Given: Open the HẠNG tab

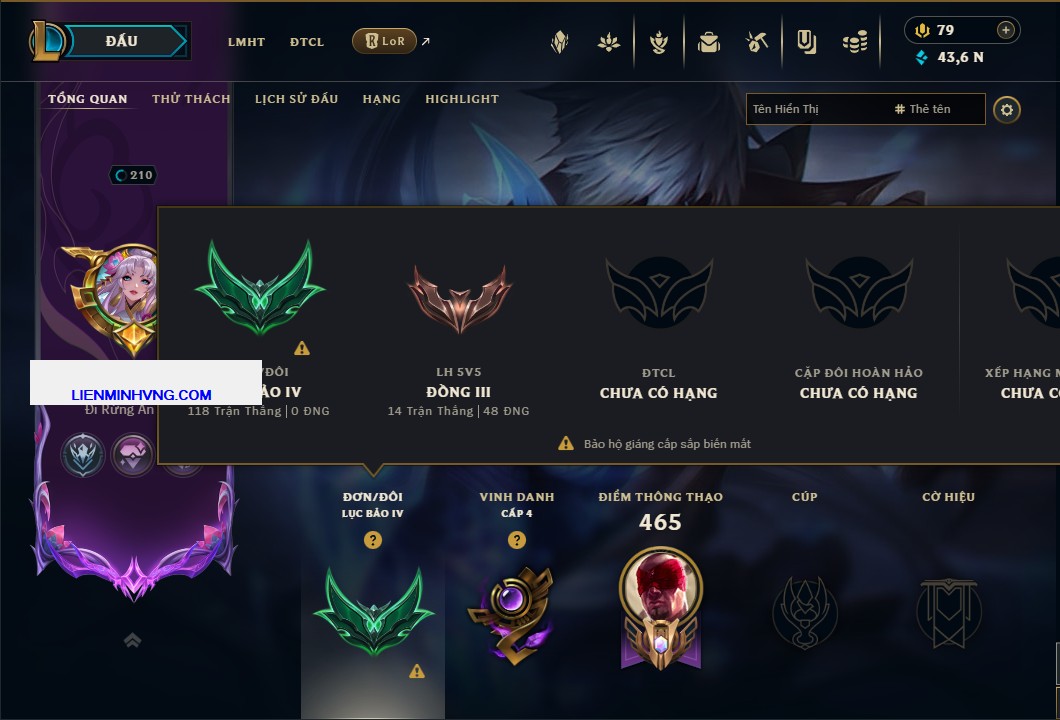Looking at the screenshot, I should pyautogui.click(x=381, y=99).
